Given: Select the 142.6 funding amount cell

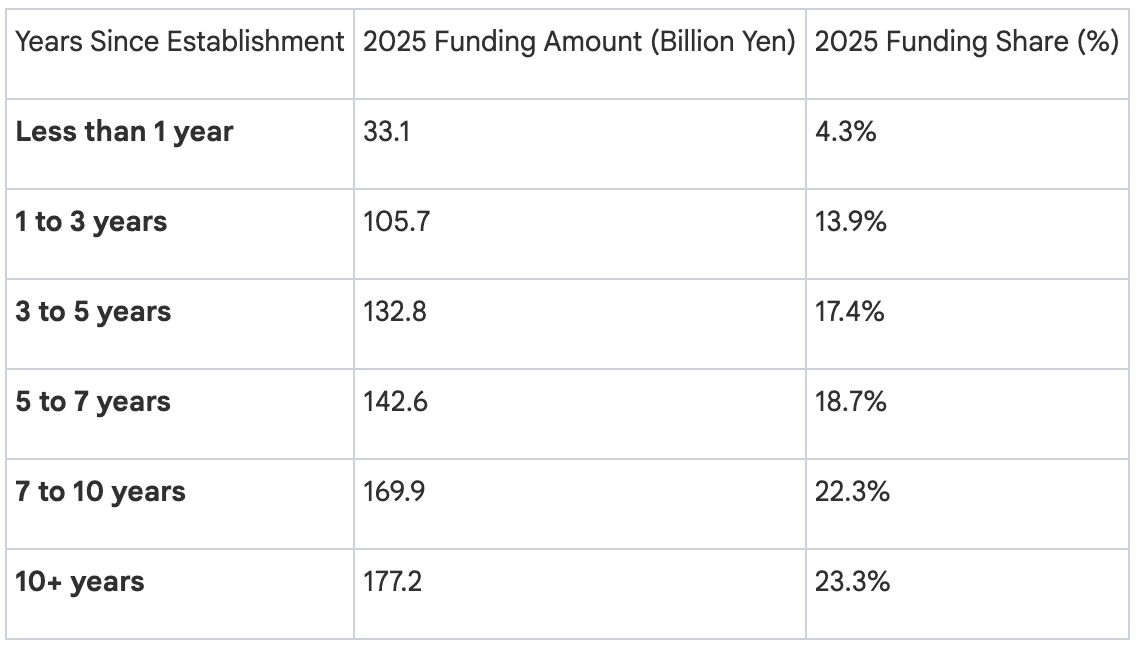Looking at the screenshot, I should click(395, 402).
